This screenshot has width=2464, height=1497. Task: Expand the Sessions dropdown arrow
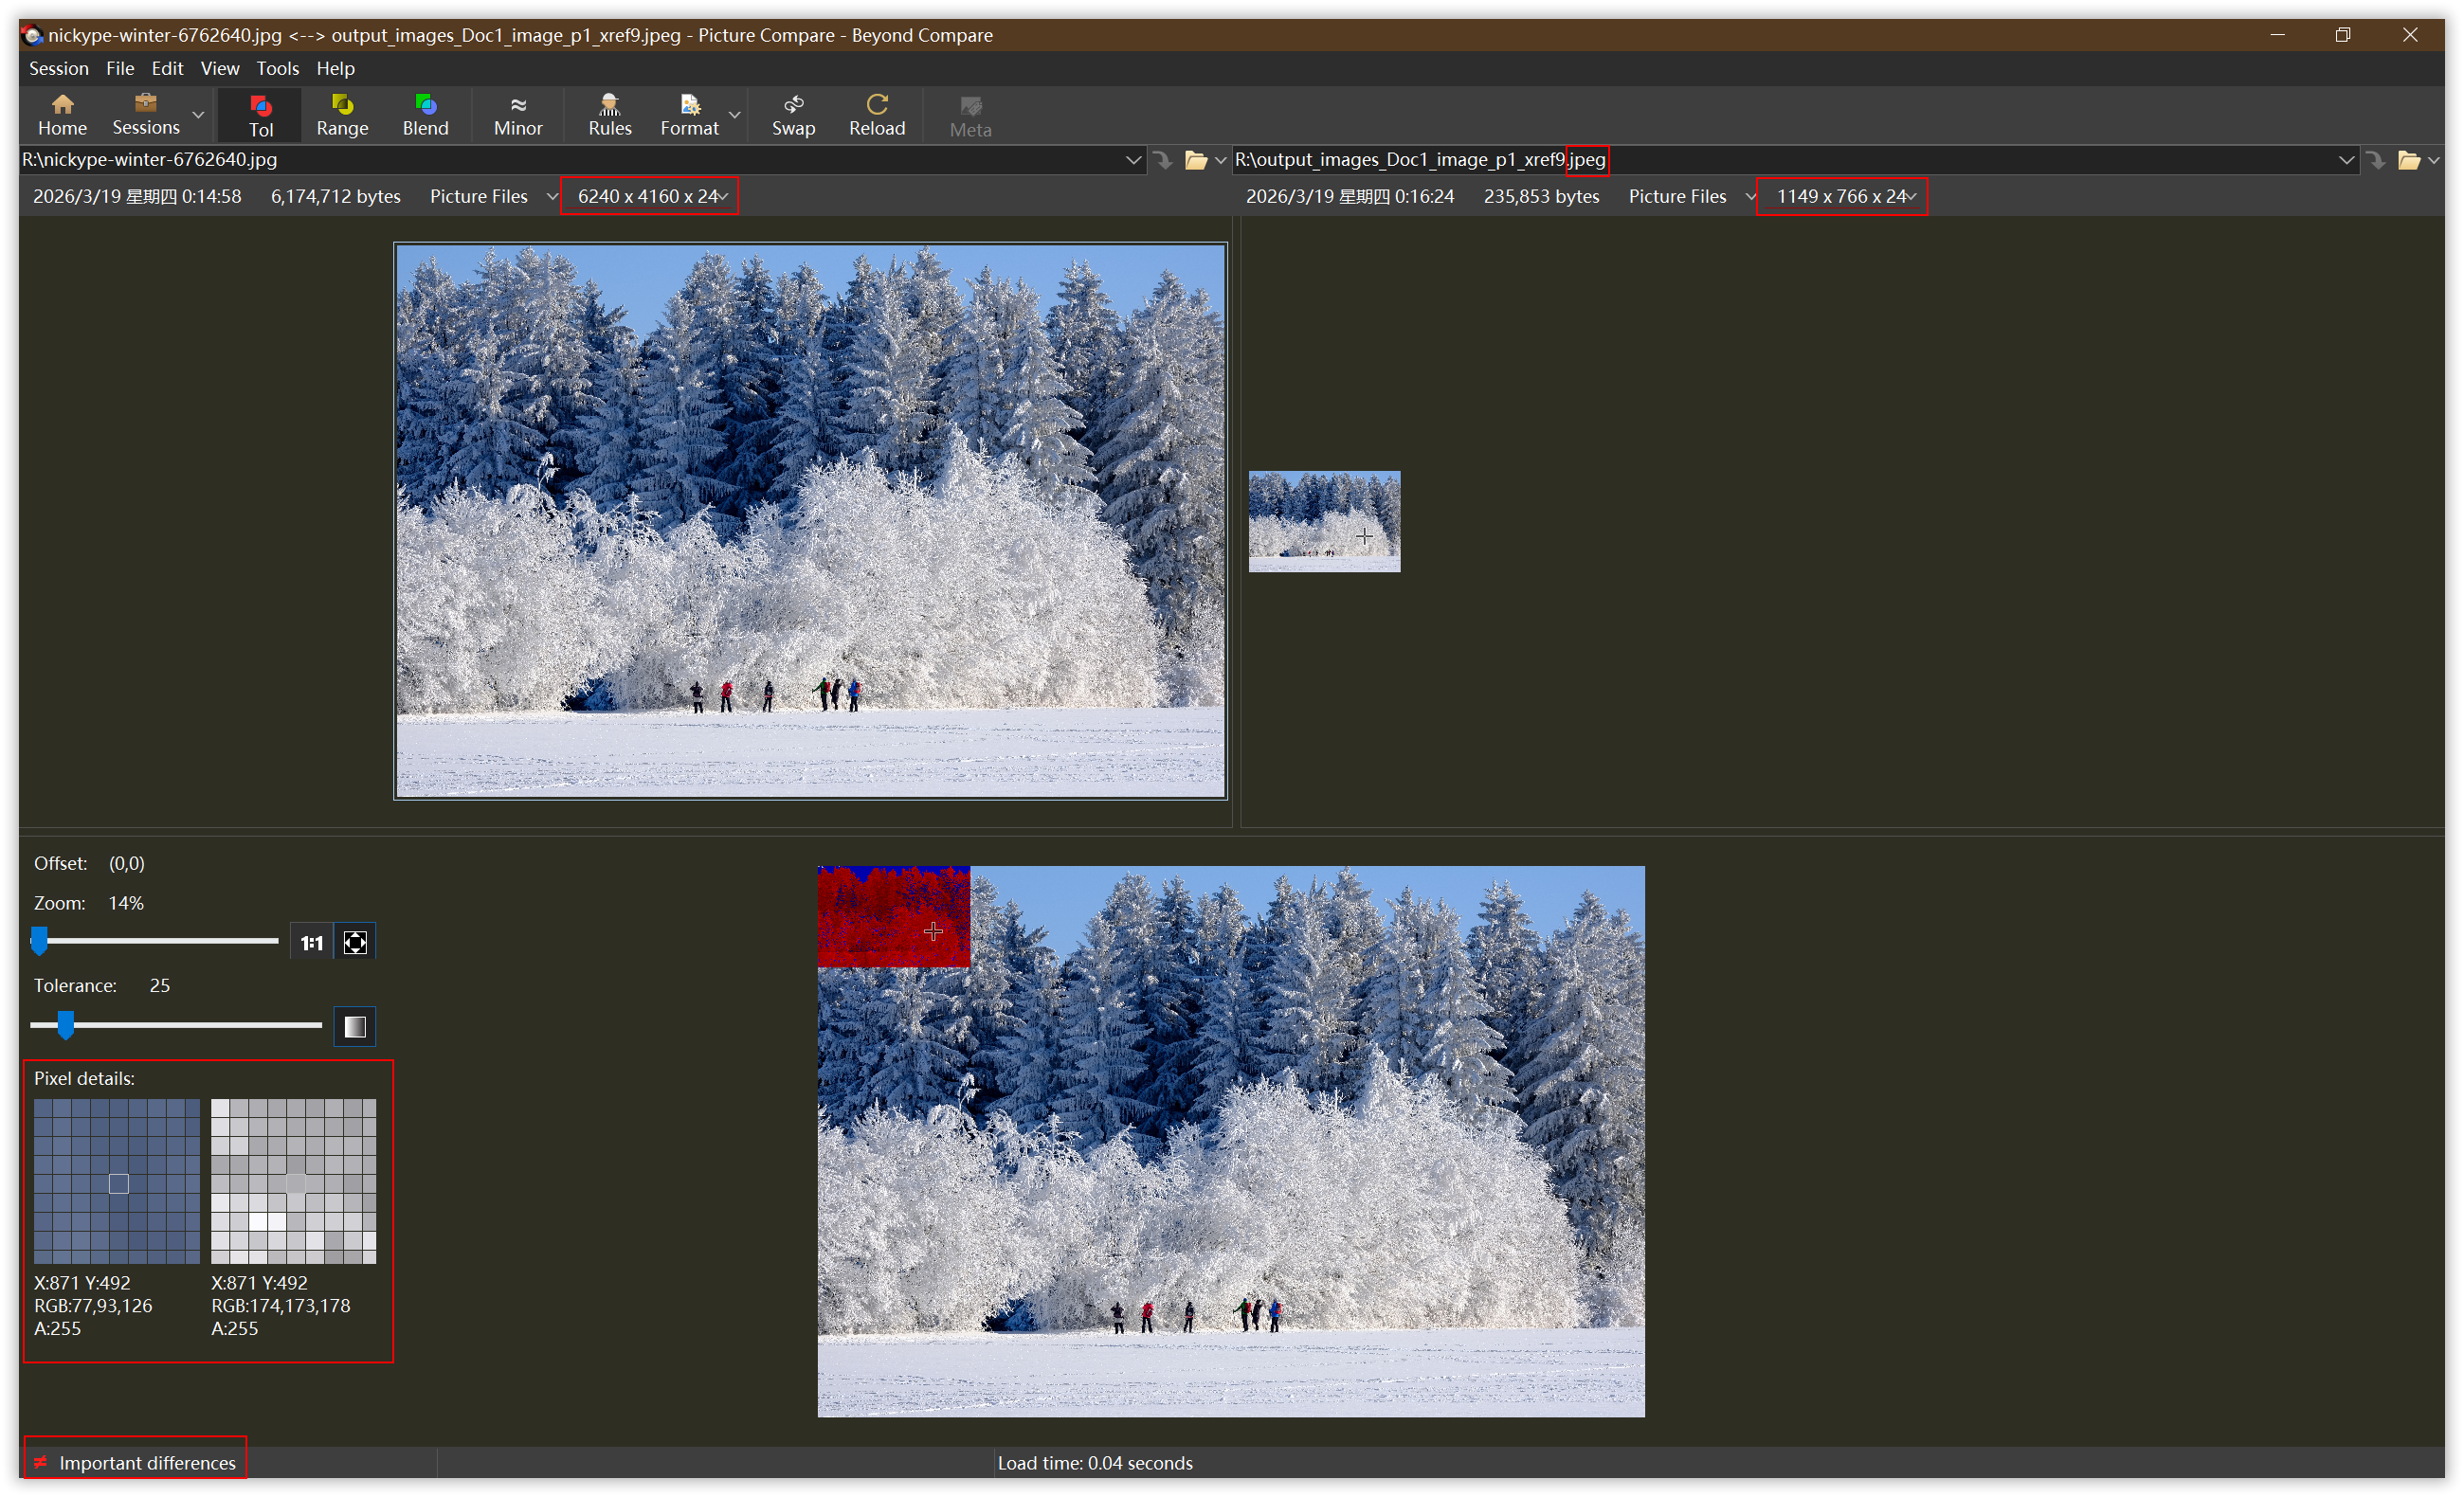[199, 115]
